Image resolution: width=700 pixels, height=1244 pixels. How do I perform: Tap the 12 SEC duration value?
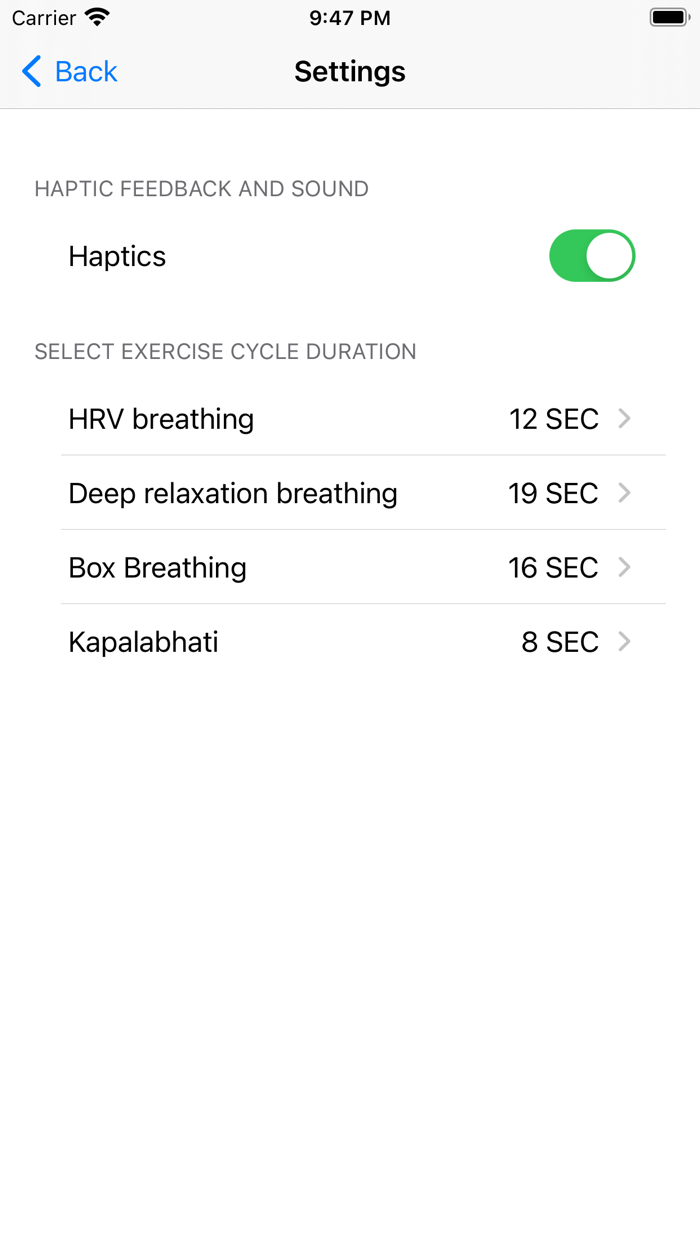coord(554,419)
